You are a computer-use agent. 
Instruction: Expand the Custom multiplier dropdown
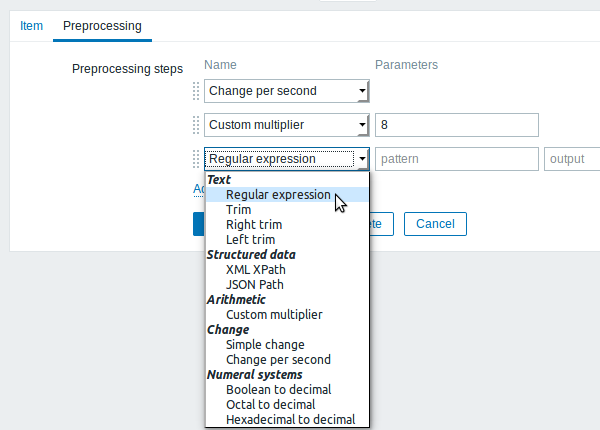pyautogui.click(x=286, y=125)
